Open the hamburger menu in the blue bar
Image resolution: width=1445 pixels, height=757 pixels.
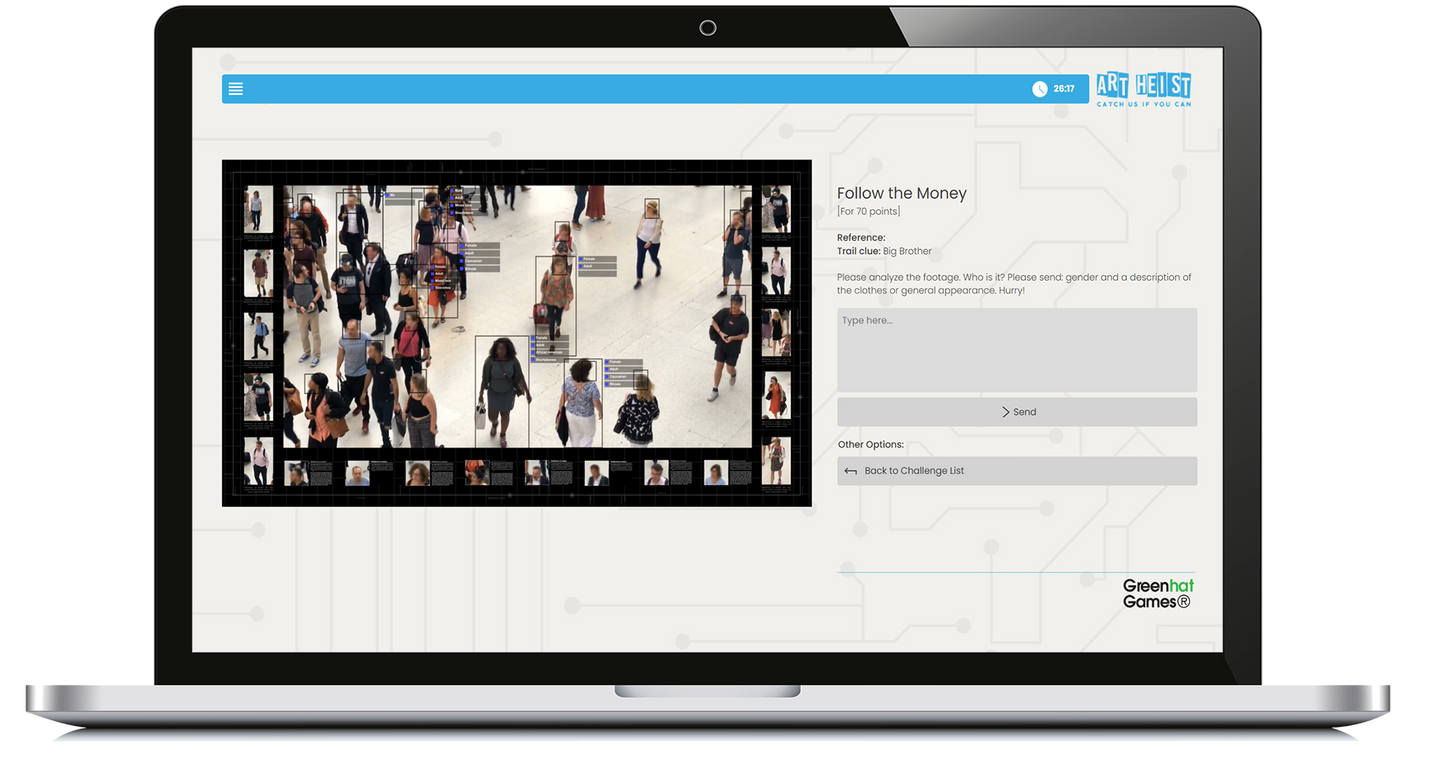point(236,89)
